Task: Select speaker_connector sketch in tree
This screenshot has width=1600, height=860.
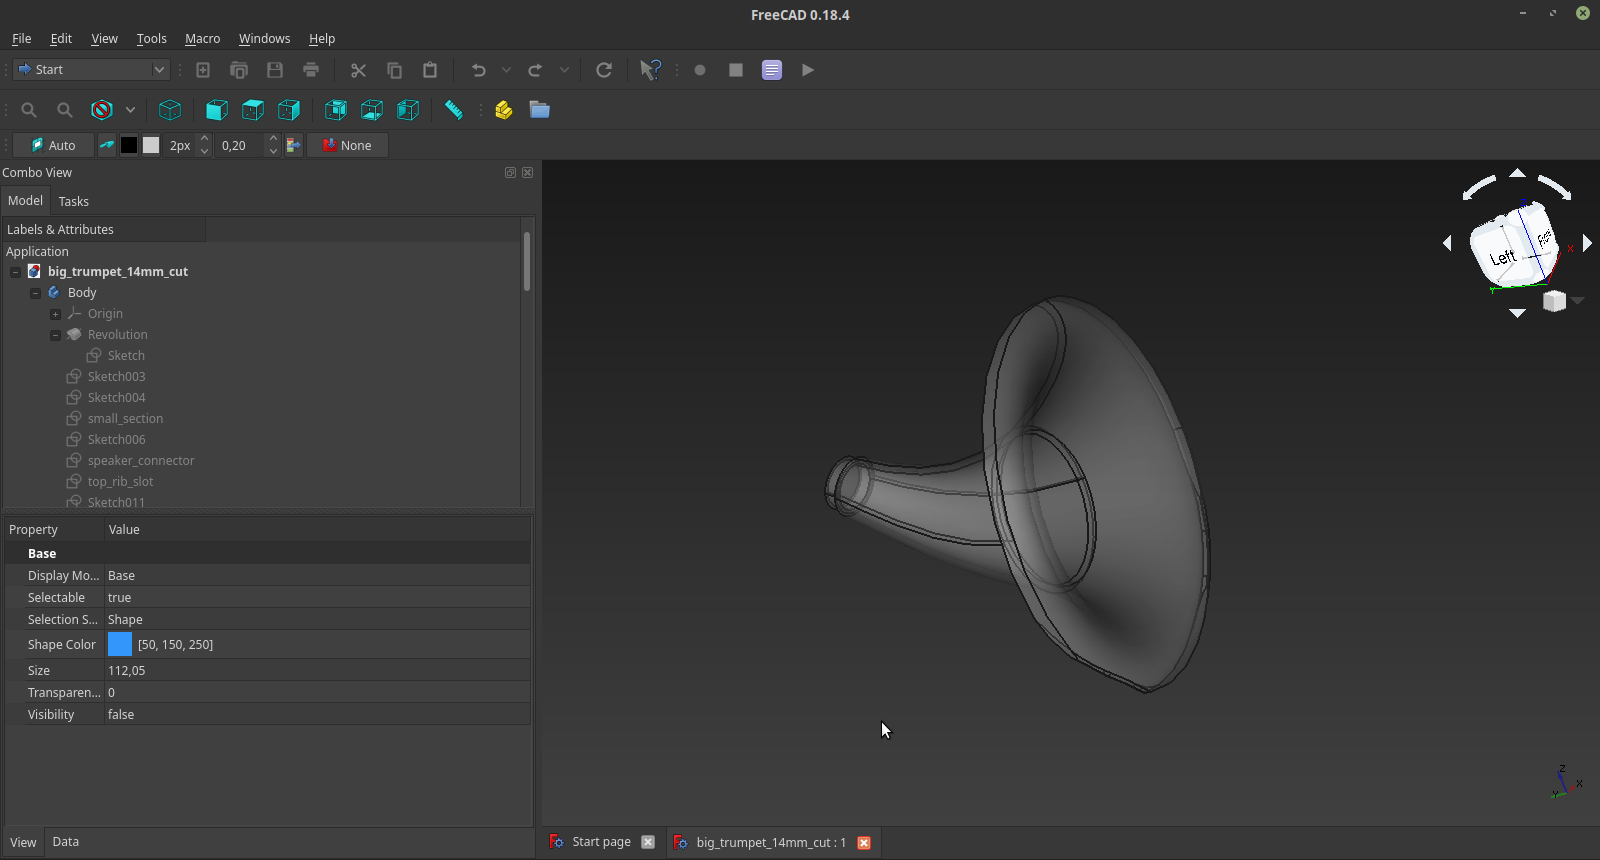Action: (x=141, y=461)
